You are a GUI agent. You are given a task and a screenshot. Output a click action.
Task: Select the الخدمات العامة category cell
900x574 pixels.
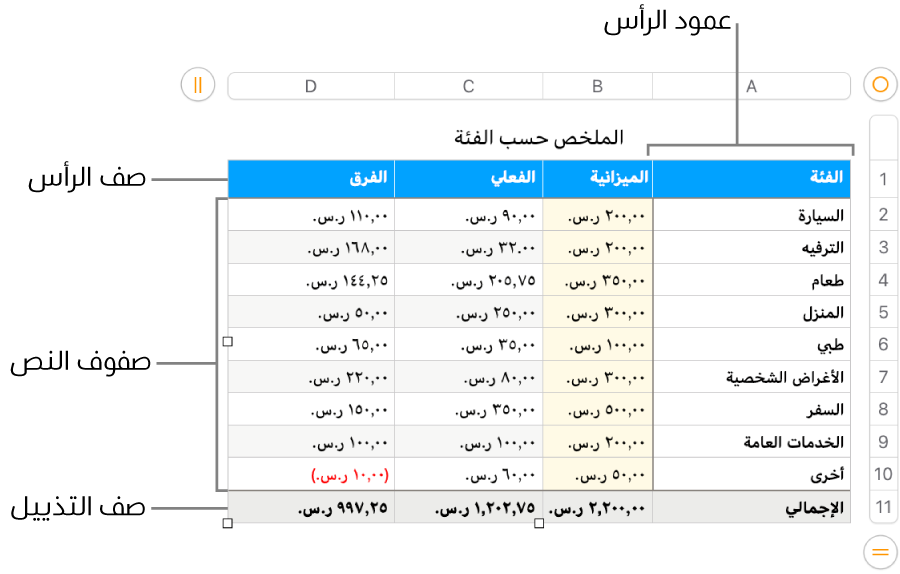[751, 442]
